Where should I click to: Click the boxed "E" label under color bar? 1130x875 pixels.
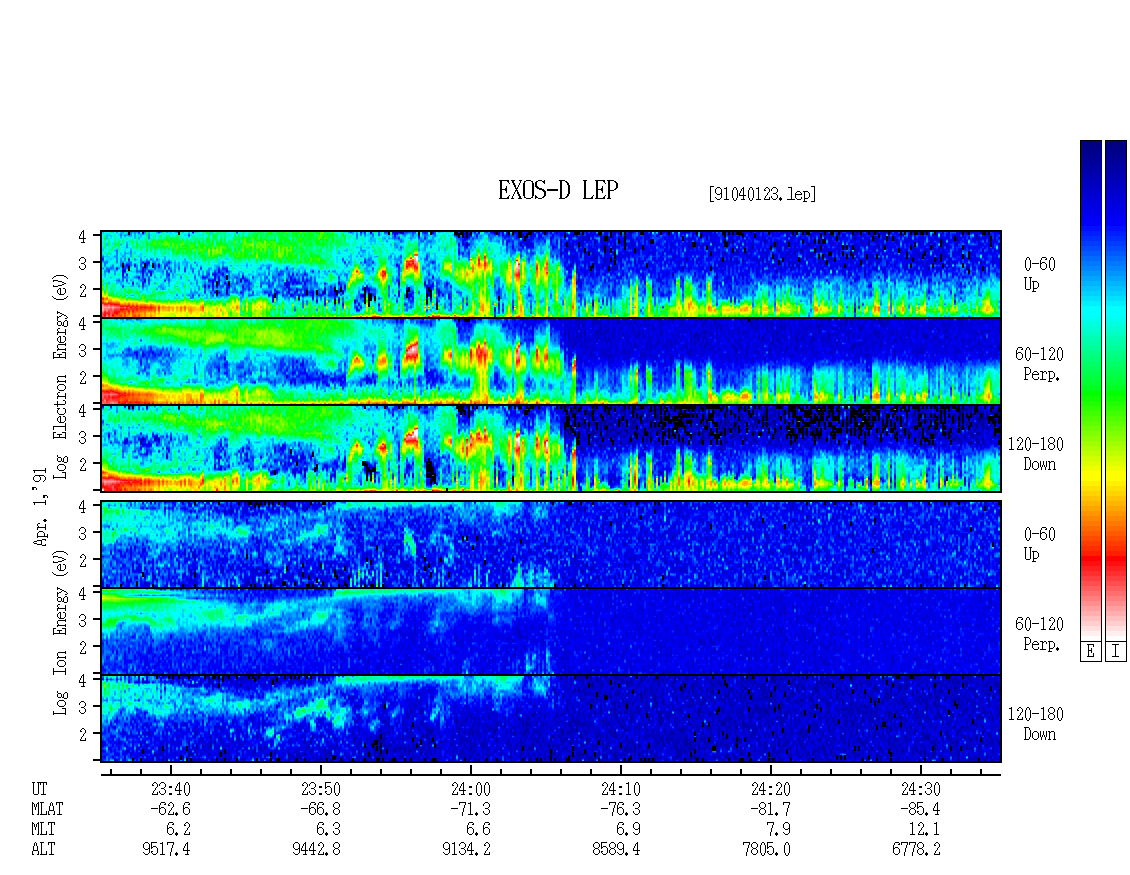point(1090,651)
